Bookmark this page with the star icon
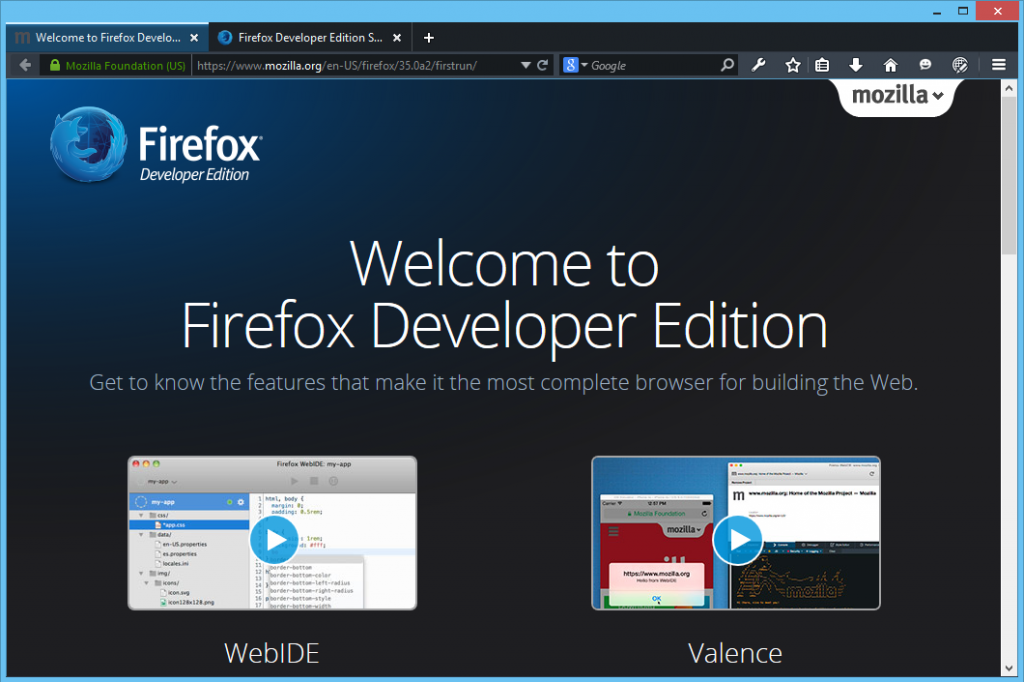Viewport: 1024px width, 682px height. pos(793,65)
